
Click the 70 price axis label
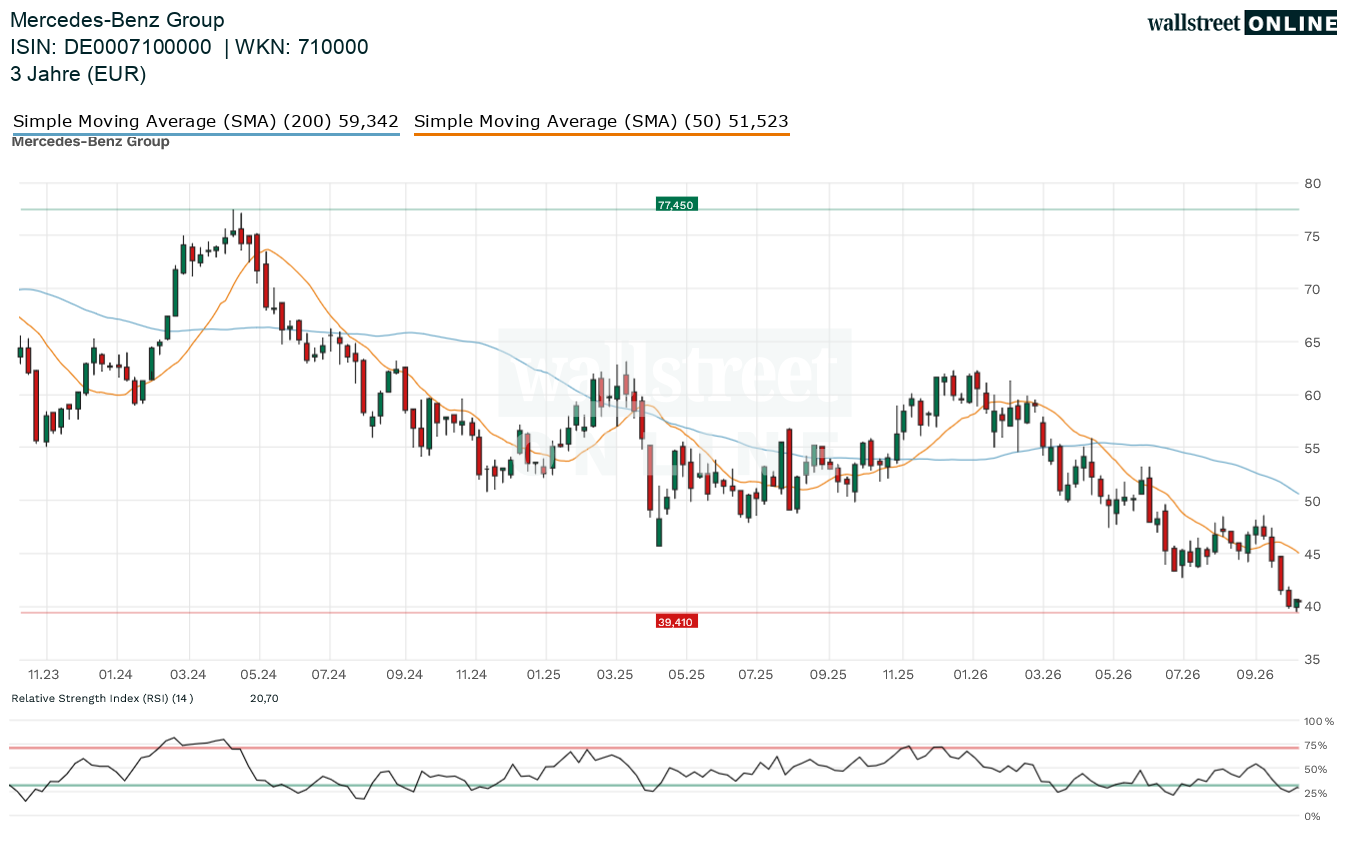click(1313, 290)
